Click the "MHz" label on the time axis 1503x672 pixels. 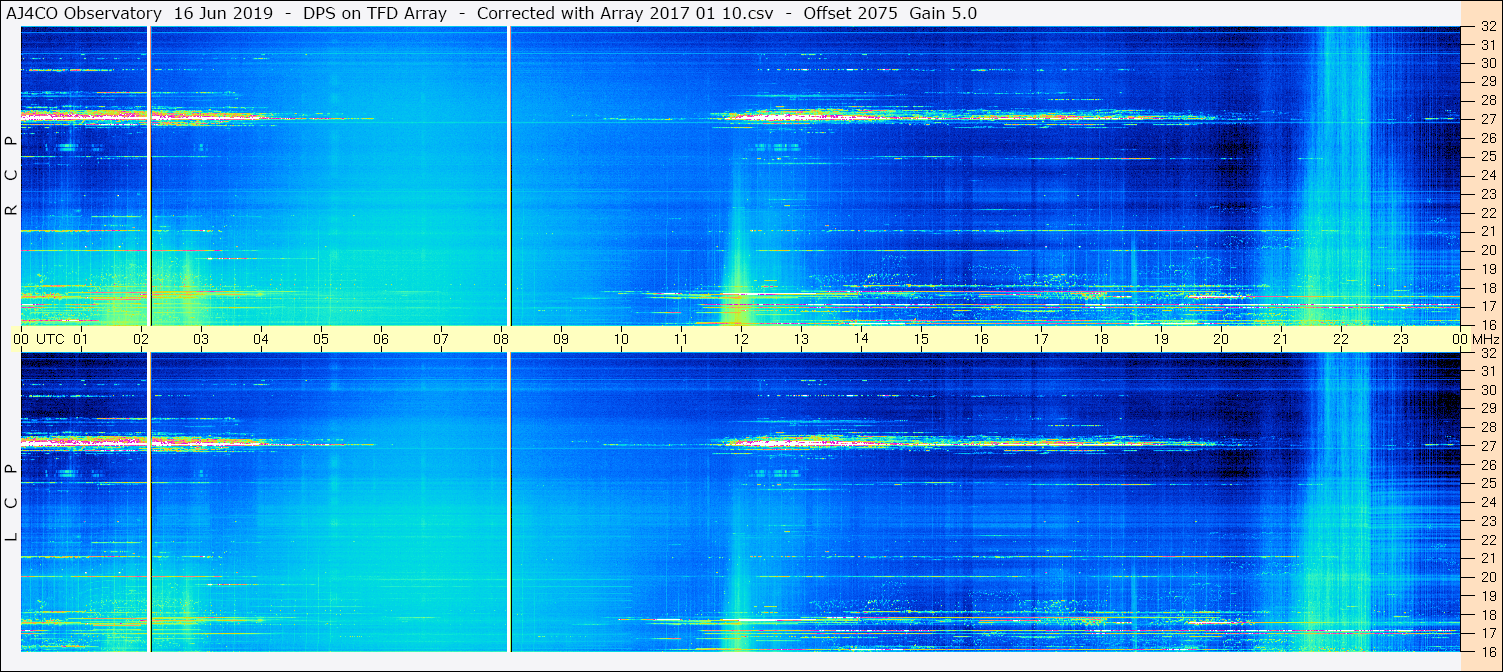[x=1486, y=339]
